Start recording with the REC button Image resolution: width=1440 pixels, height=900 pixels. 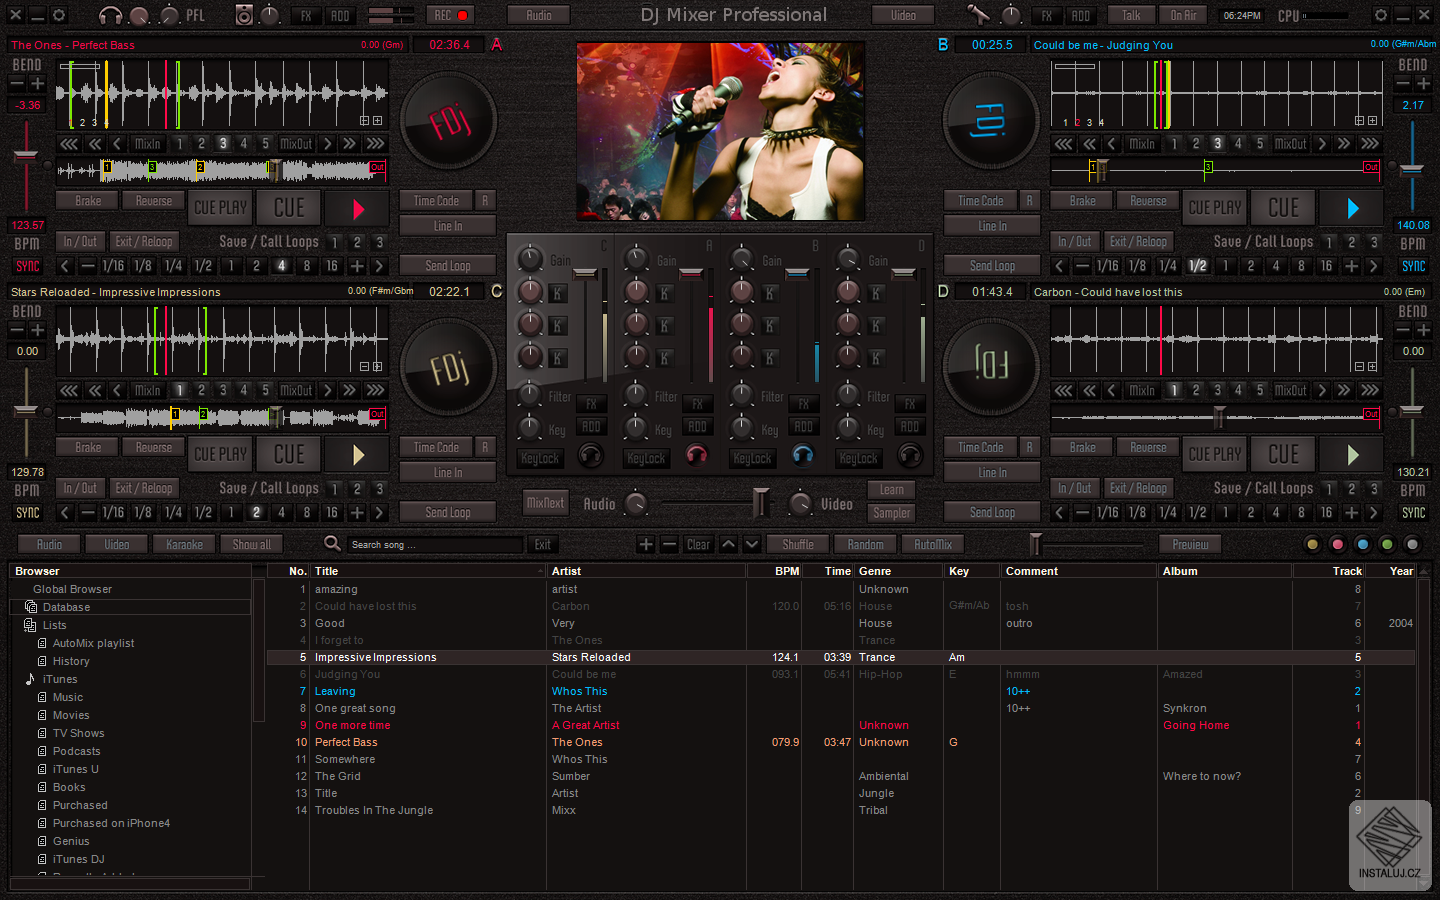pyautogui.click(x=450, y=15)
